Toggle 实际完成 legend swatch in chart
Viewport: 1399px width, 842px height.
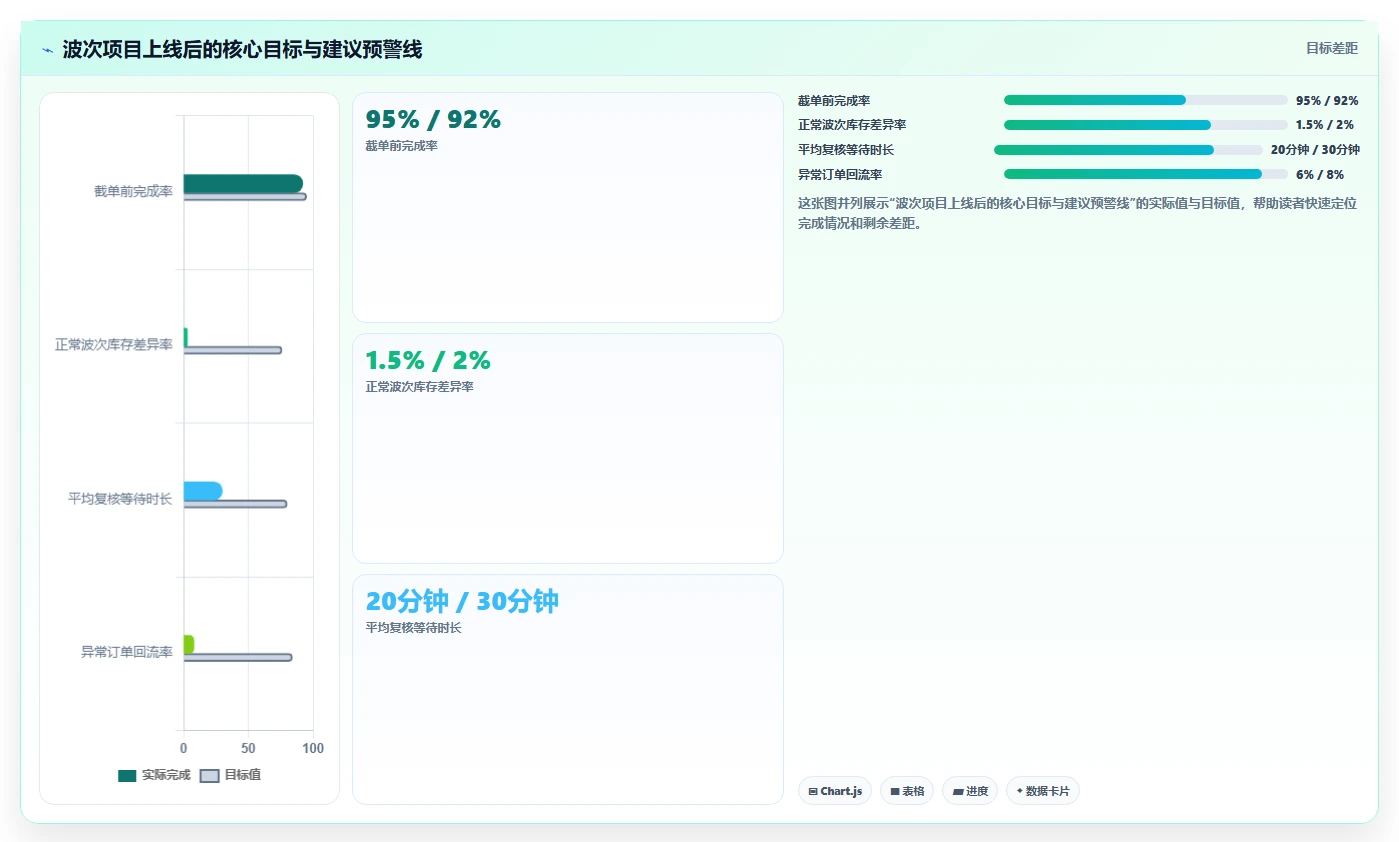click(x=127, y=776)
